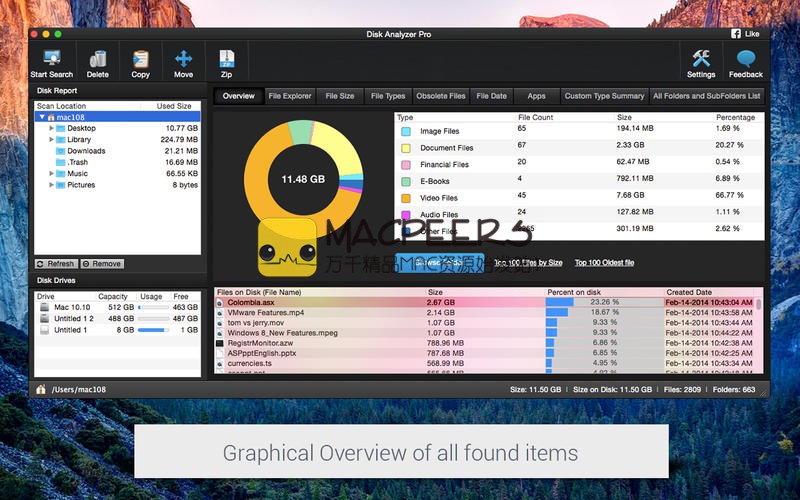800x500 pixels.
Task: Open All Folders and SubFolders List tab
Action: 707,96
